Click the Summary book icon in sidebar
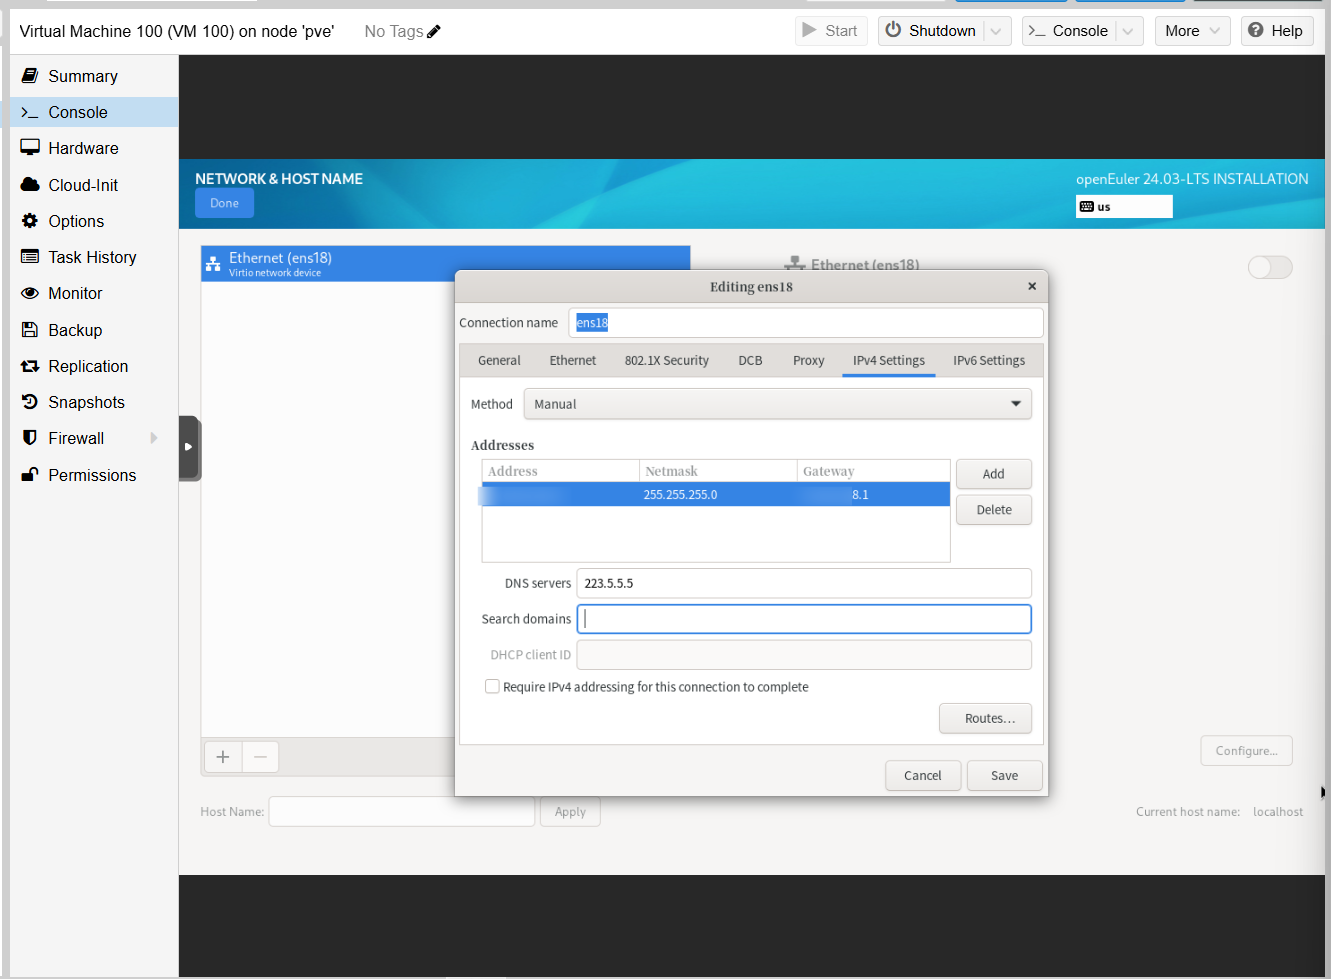Image resolution: width=1331 pixels, height=979 pixels. (30, 76)
